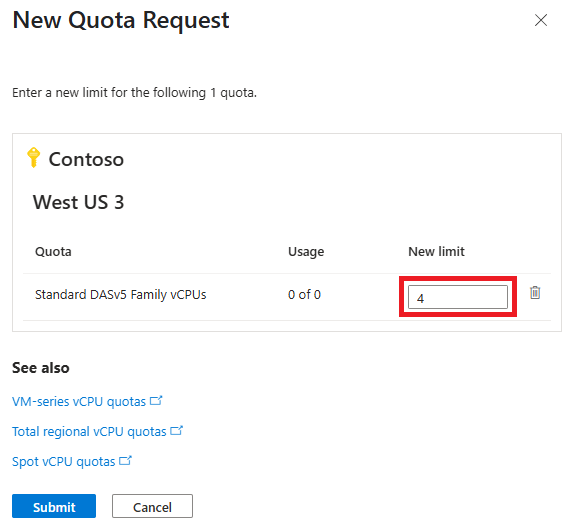Click the Usage column header
This screenshot has width=570, height=529.
click(306, 252)
